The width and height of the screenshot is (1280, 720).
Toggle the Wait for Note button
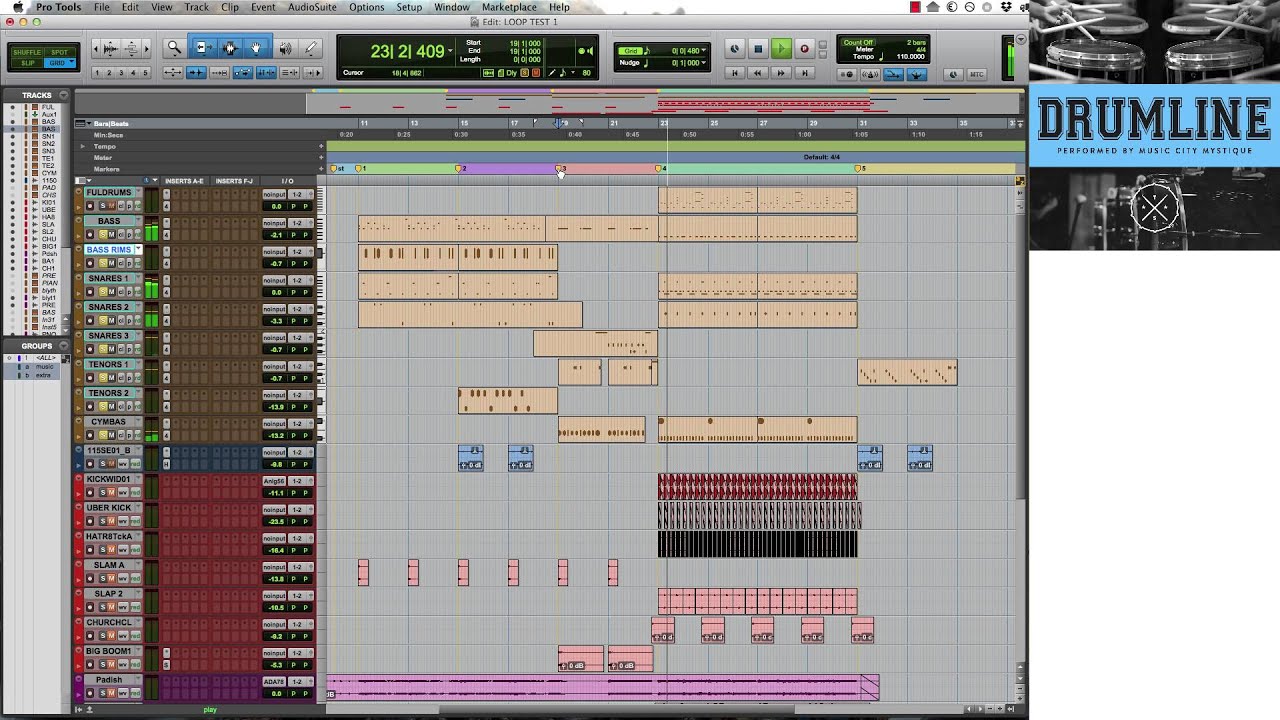pyautogui.click(x=848, y=74)
